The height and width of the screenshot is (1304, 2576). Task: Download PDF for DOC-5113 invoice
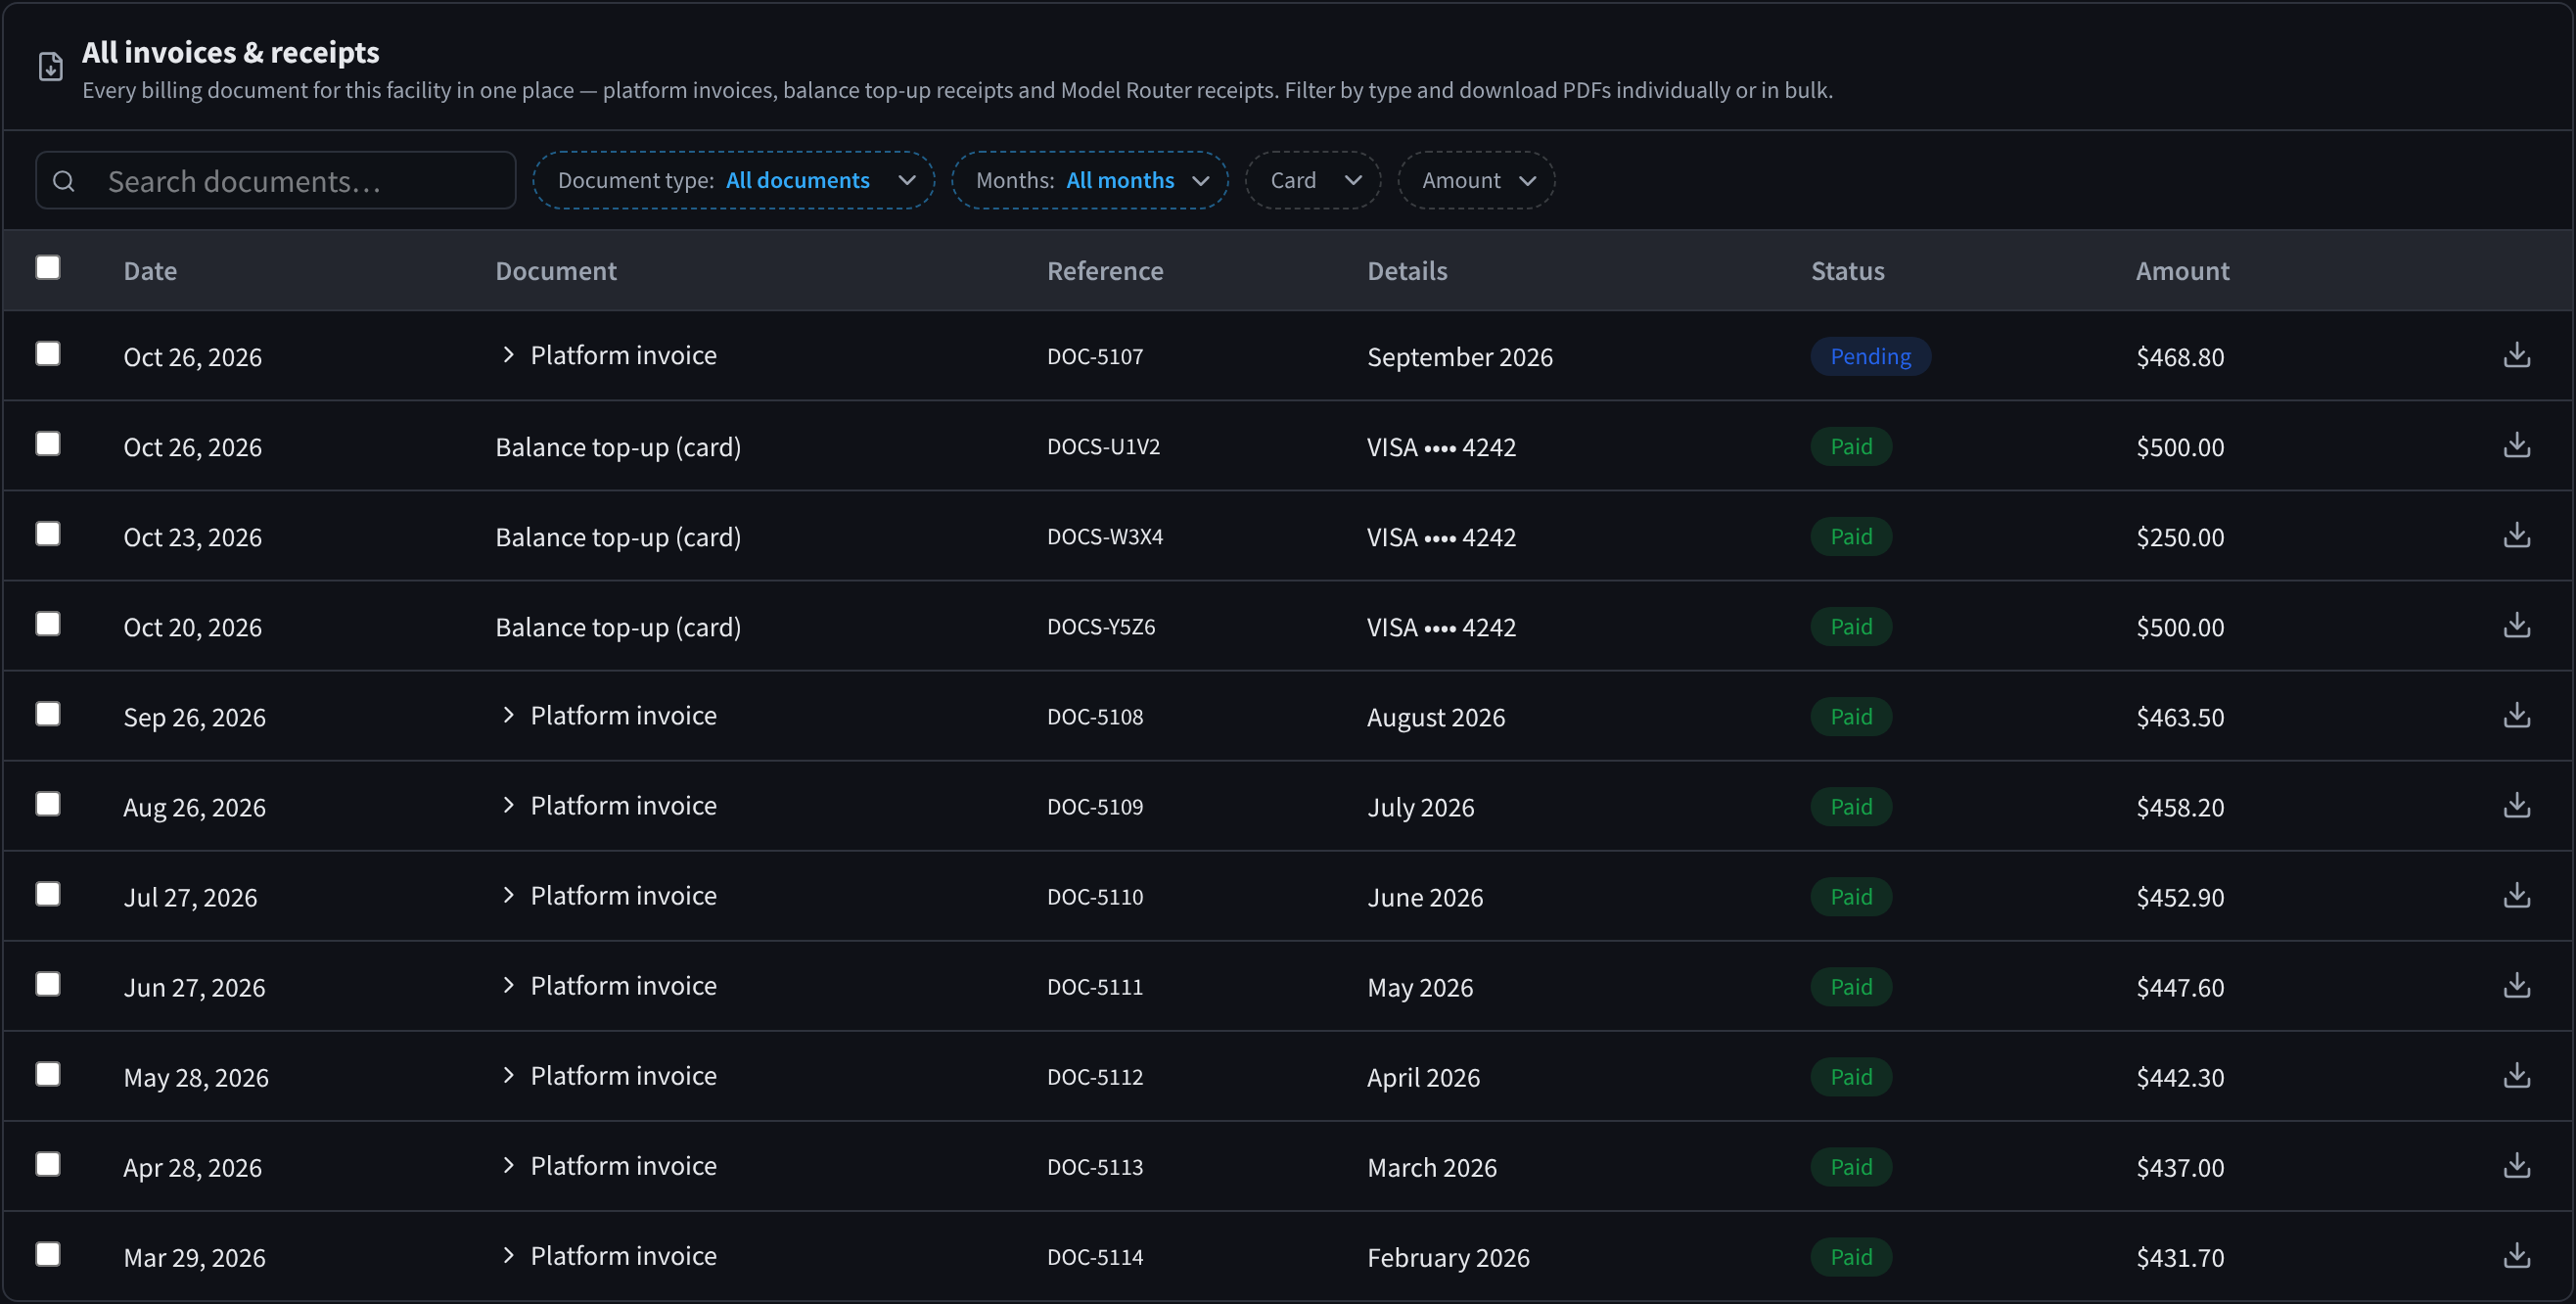click(2516, 1165)
